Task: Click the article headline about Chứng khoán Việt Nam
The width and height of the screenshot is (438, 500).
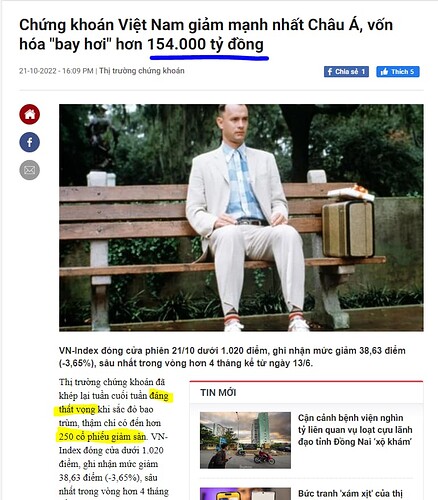Action: click(206, 35)
